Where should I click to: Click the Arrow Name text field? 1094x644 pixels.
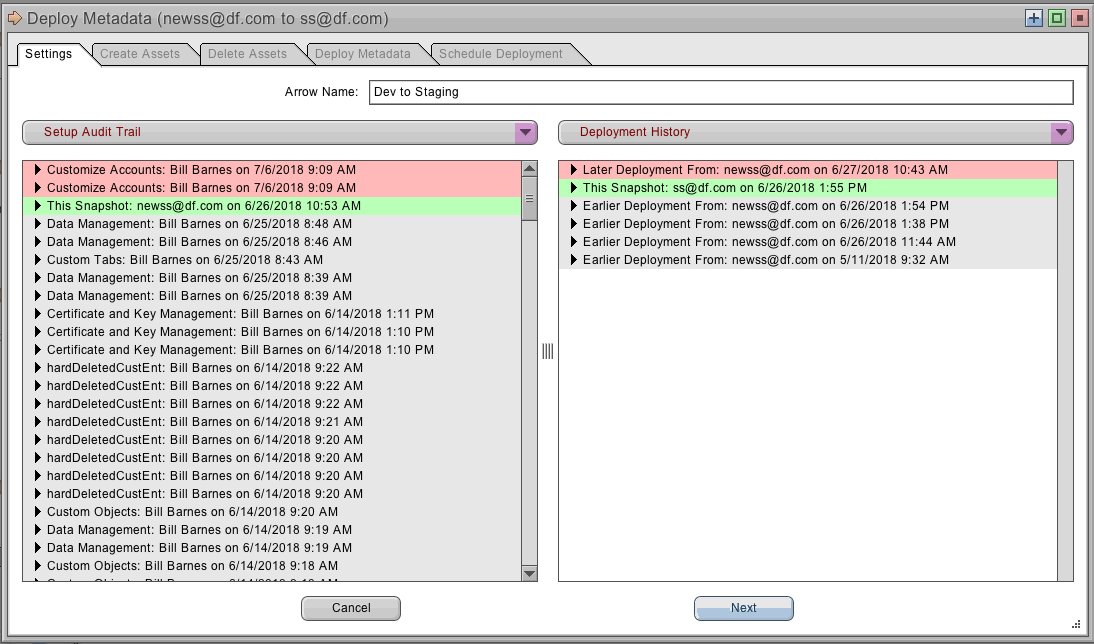coord(720,92)
